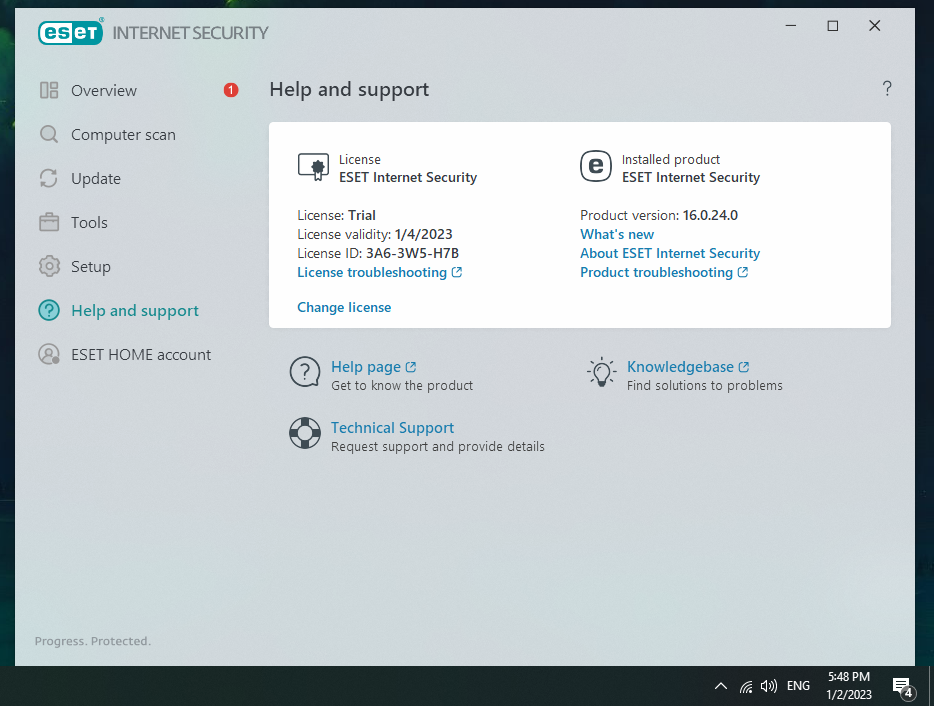Screen dimensions: 934x706
Task: Click the Setup gear icon
Action: coord(49,266)
